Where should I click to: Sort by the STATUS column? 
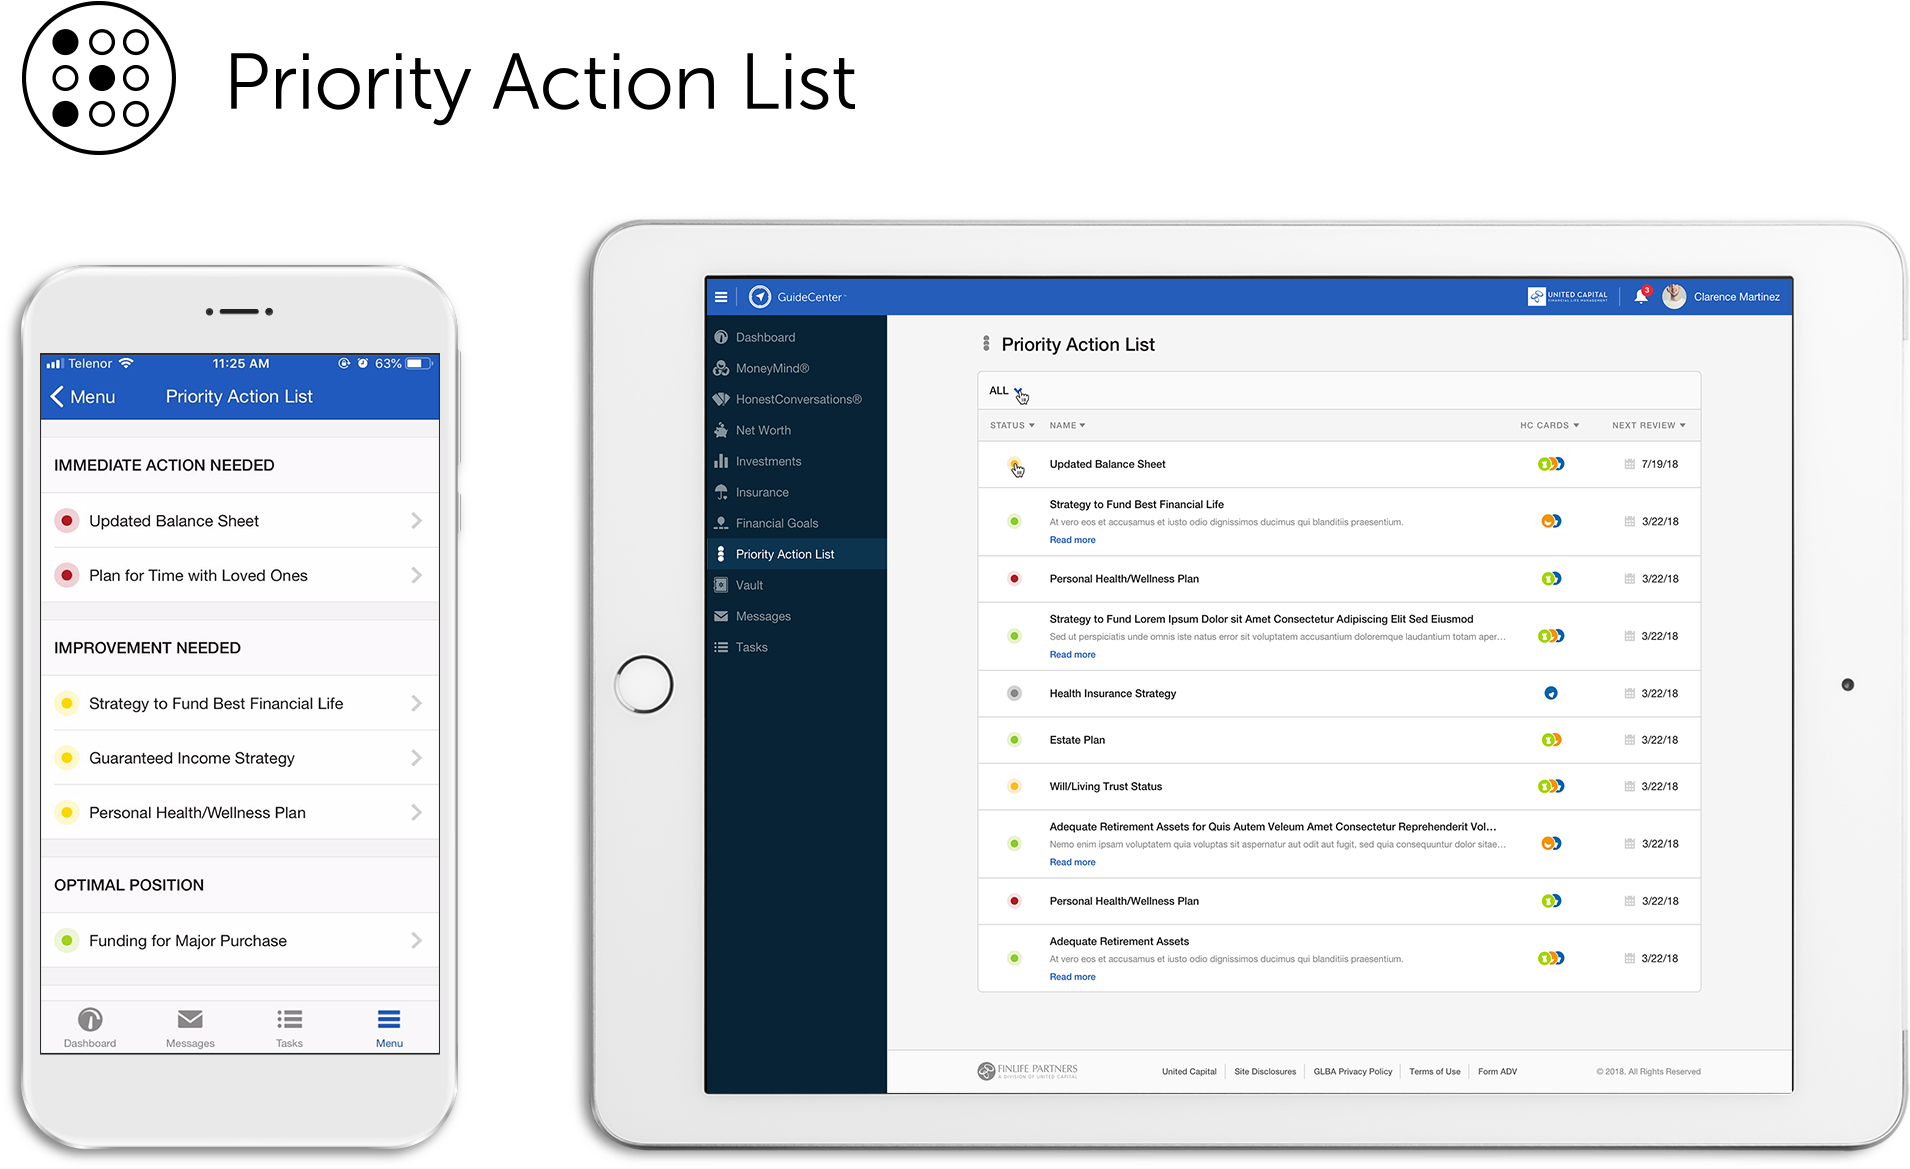tap(1012, 425)
